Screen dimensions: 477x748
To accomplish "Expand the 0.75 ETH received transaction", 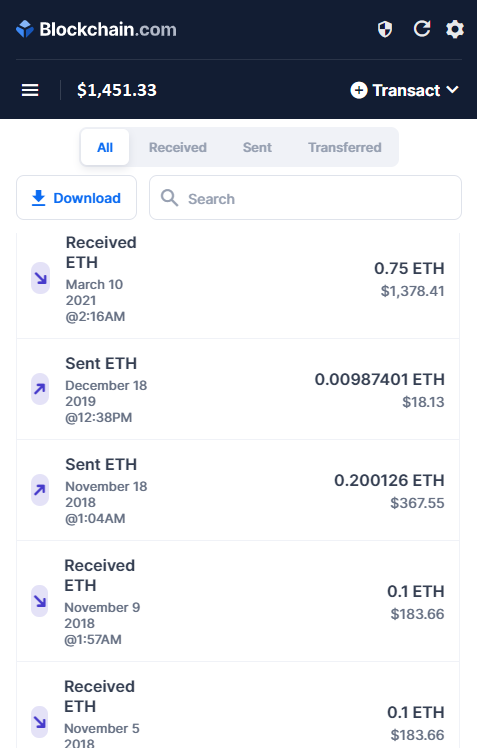I will 238,283.
